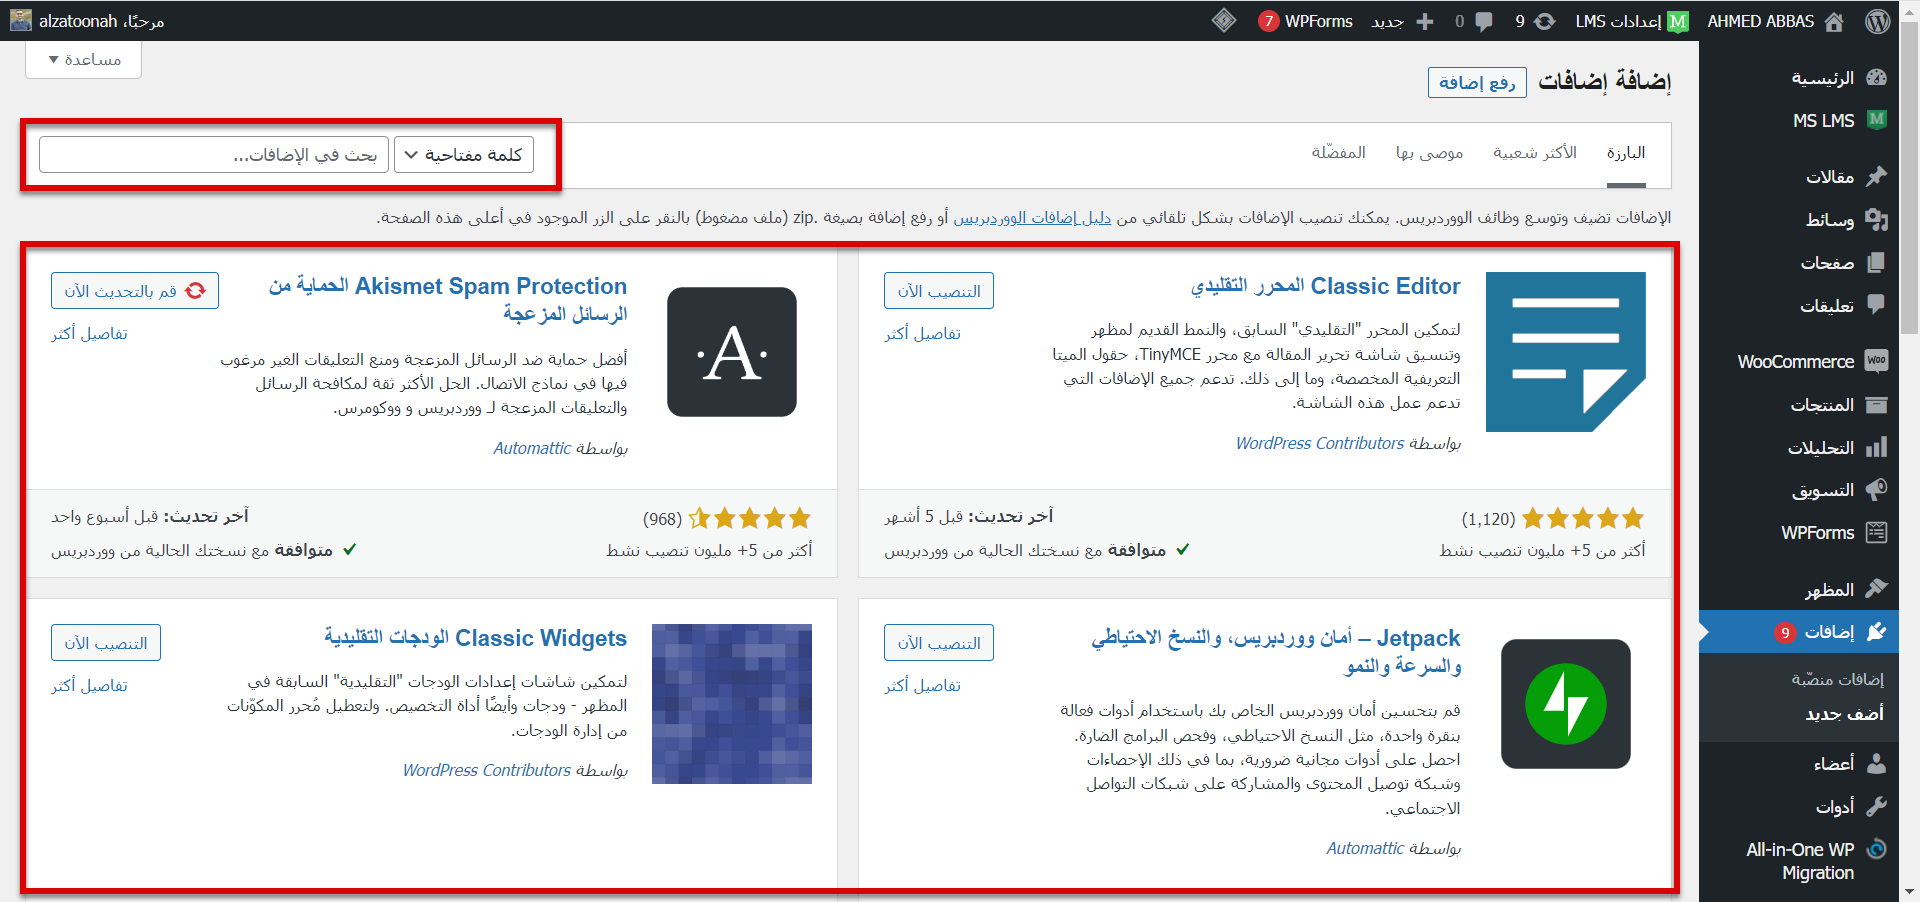The width and height of the screenshot is (1920, 902).
Task: Open WordPress plugin directory link
Action: pos(1032,218)
